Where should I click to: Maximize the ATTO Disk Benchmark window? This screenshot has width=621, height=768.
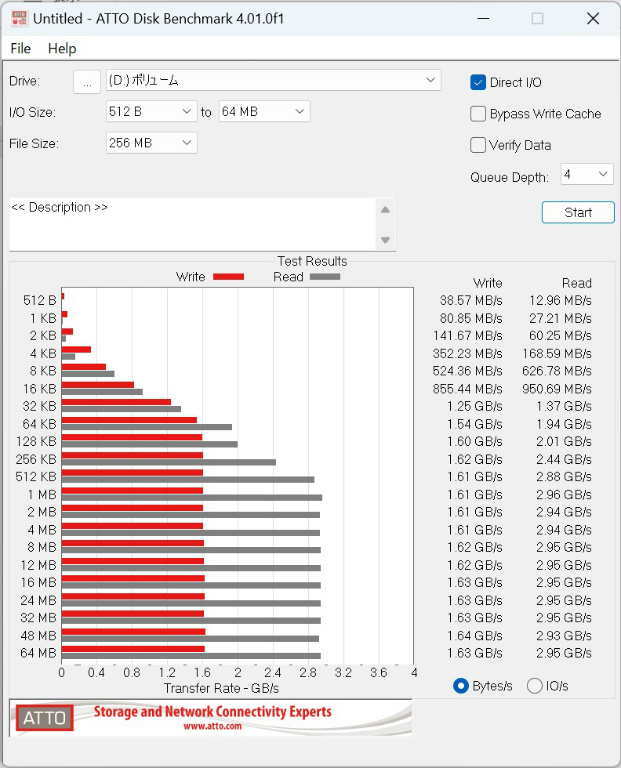point(537,19)
